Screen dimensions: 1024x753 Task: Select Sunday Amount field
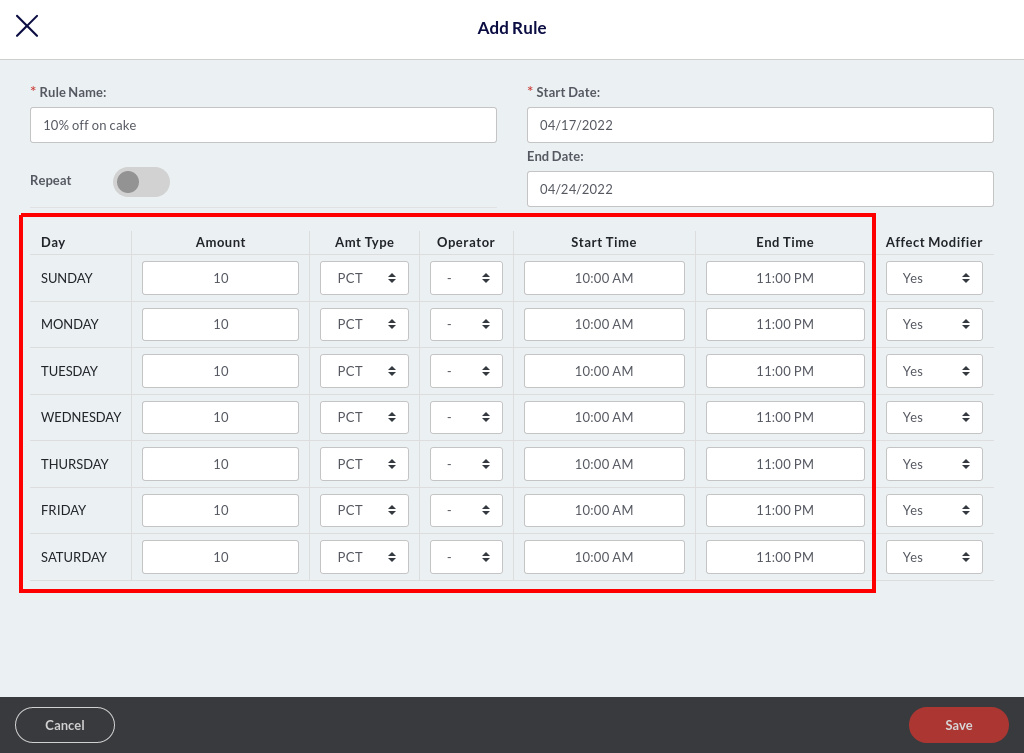coord(220,278)
